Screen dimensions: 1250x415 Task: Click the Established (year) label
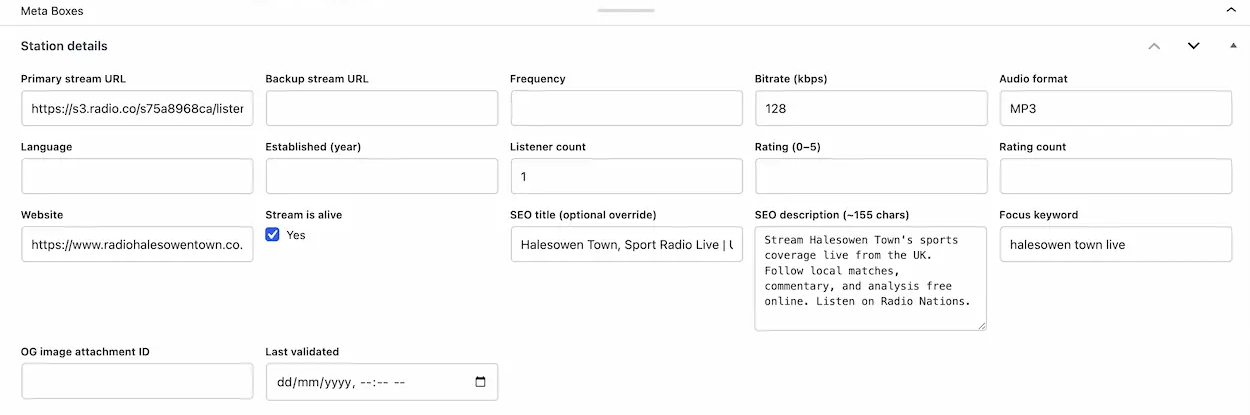(313, 147)
